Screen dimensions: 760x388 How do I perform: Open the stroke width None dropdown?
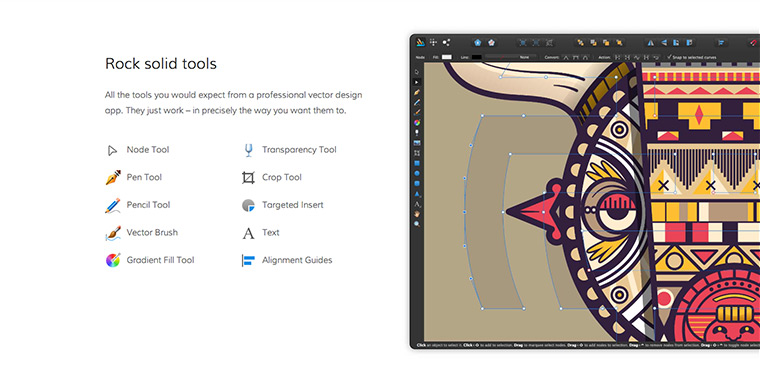511,57
